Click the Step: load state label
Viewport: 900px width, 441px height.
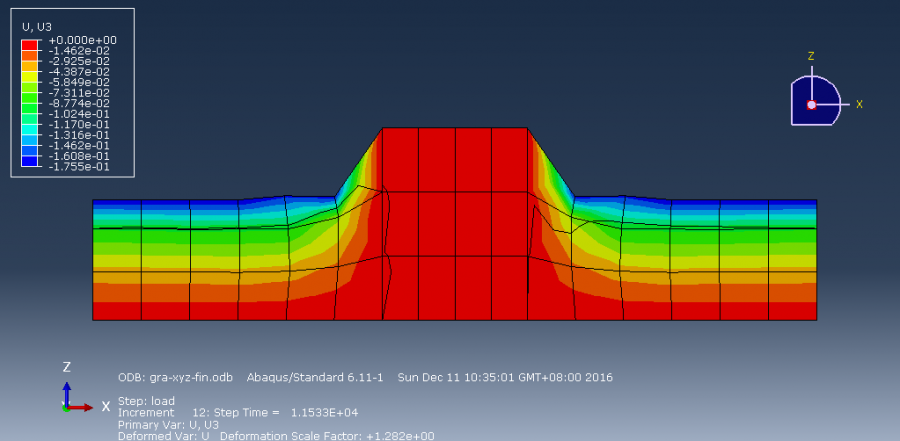(146, 401)
